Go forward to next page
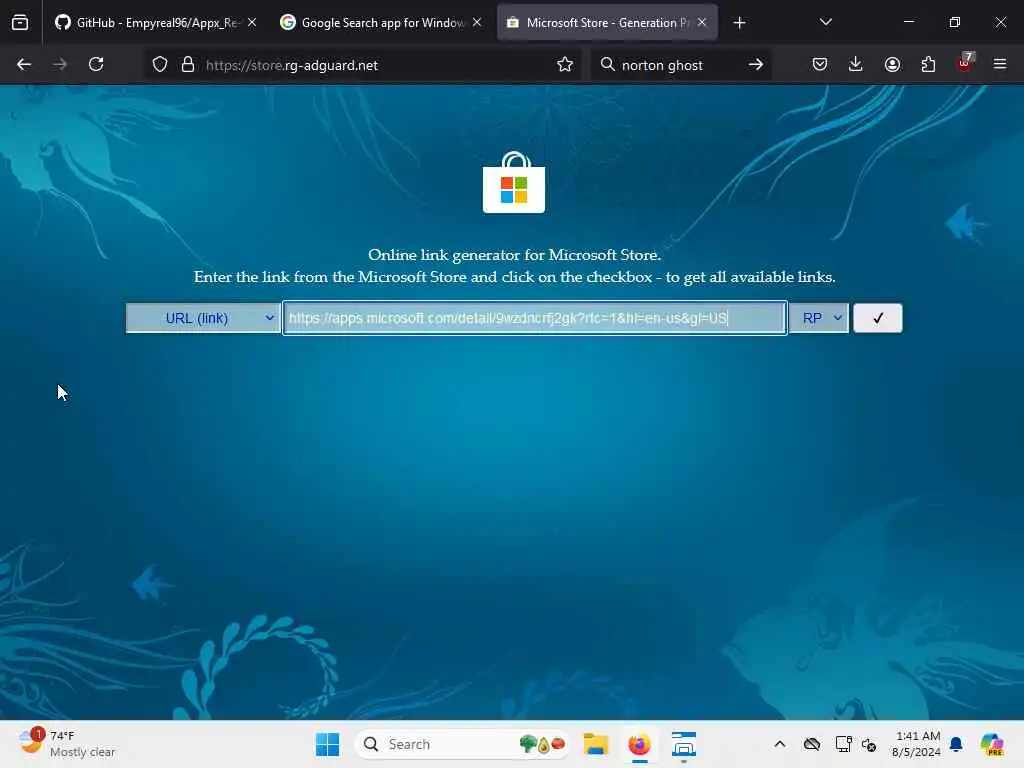Image resolution: width=1024 pixels, height=768 pixels. 60,65
